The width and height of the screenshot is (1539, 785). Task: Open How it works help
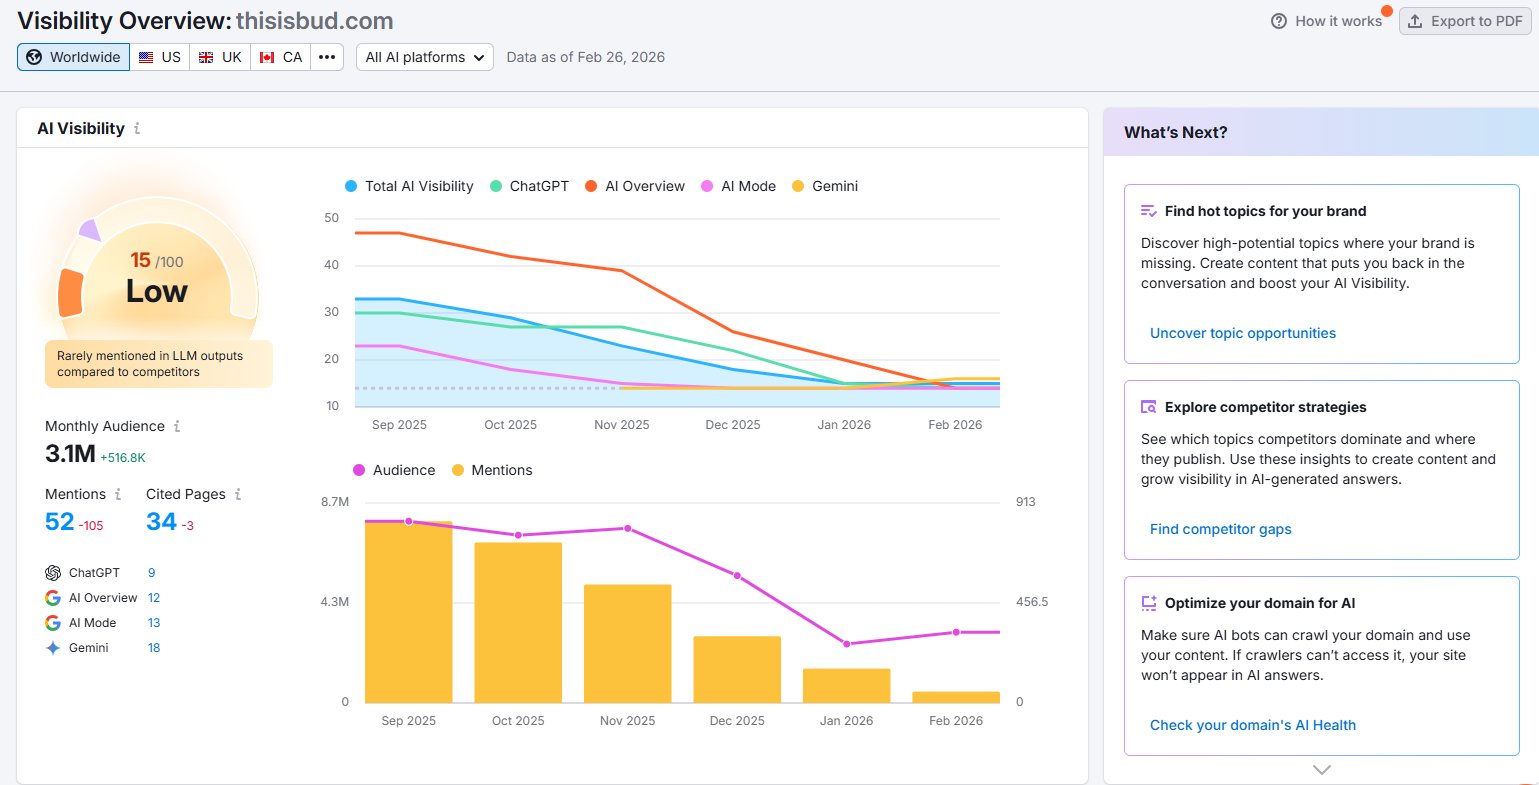(x=1326, y=21)
